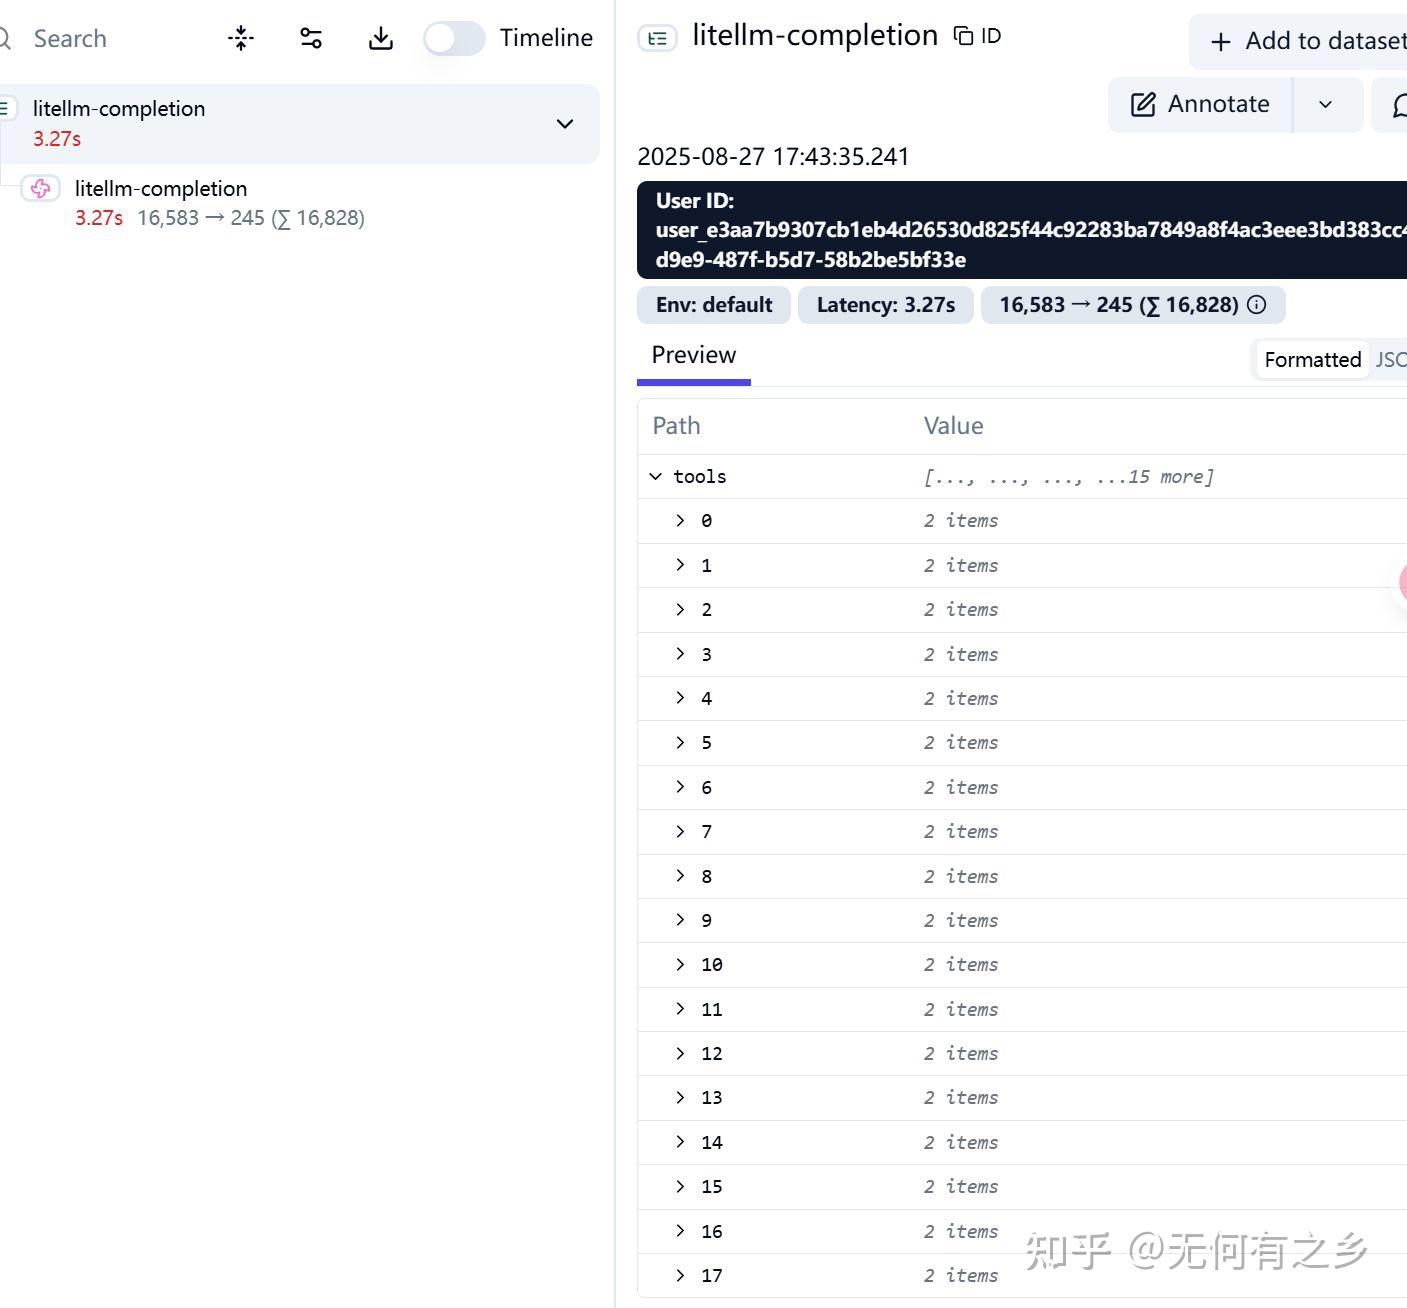This screenshot has height=1308, width=1407.
Task: Click the Add to dataset button
Action: 1300,41
